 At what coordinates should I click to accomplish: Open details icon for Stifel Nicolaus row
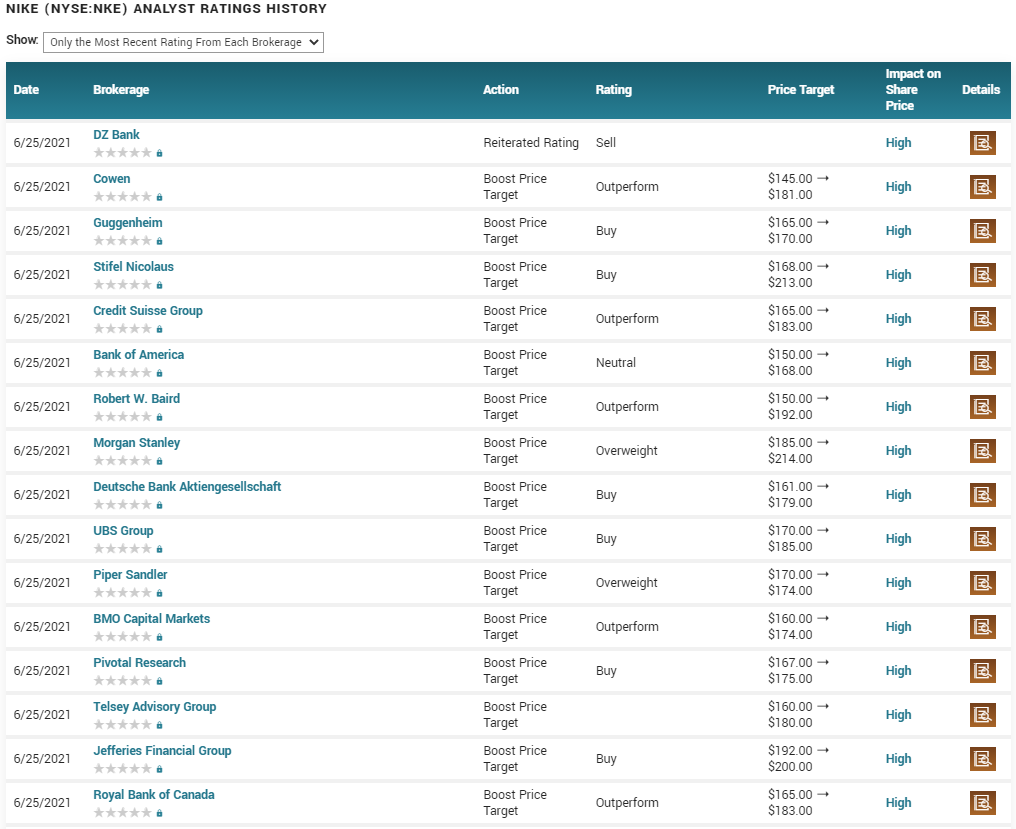982,275
